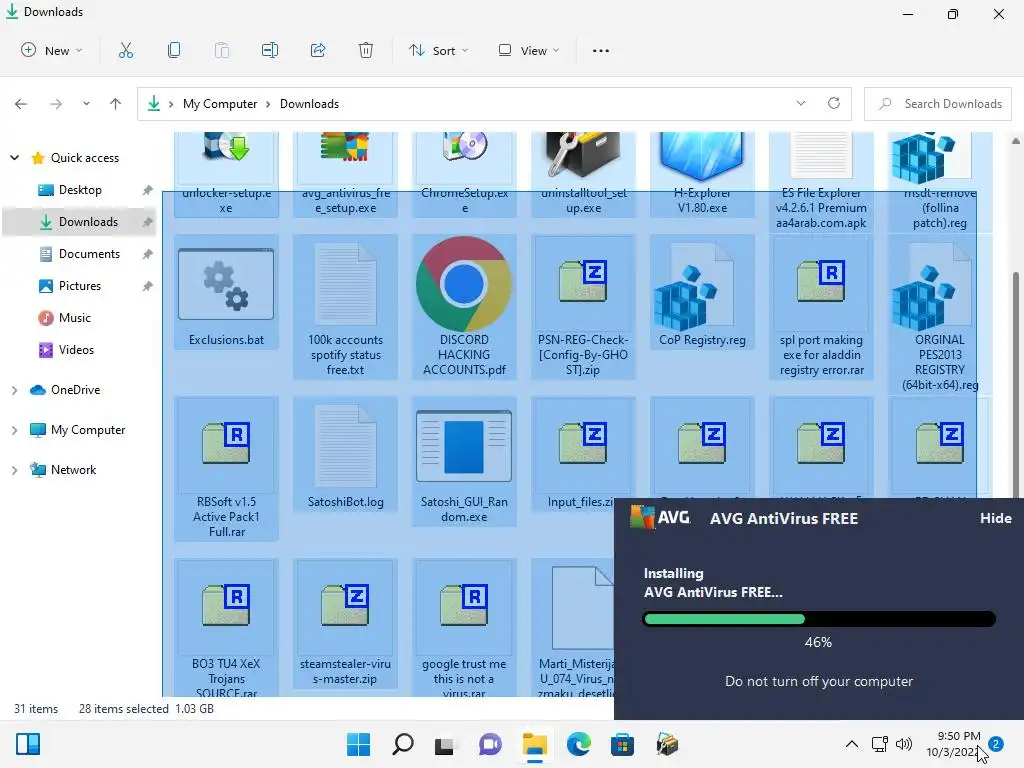Go up one folder level arrow
1024x768 pixels.
click(116, 104)
